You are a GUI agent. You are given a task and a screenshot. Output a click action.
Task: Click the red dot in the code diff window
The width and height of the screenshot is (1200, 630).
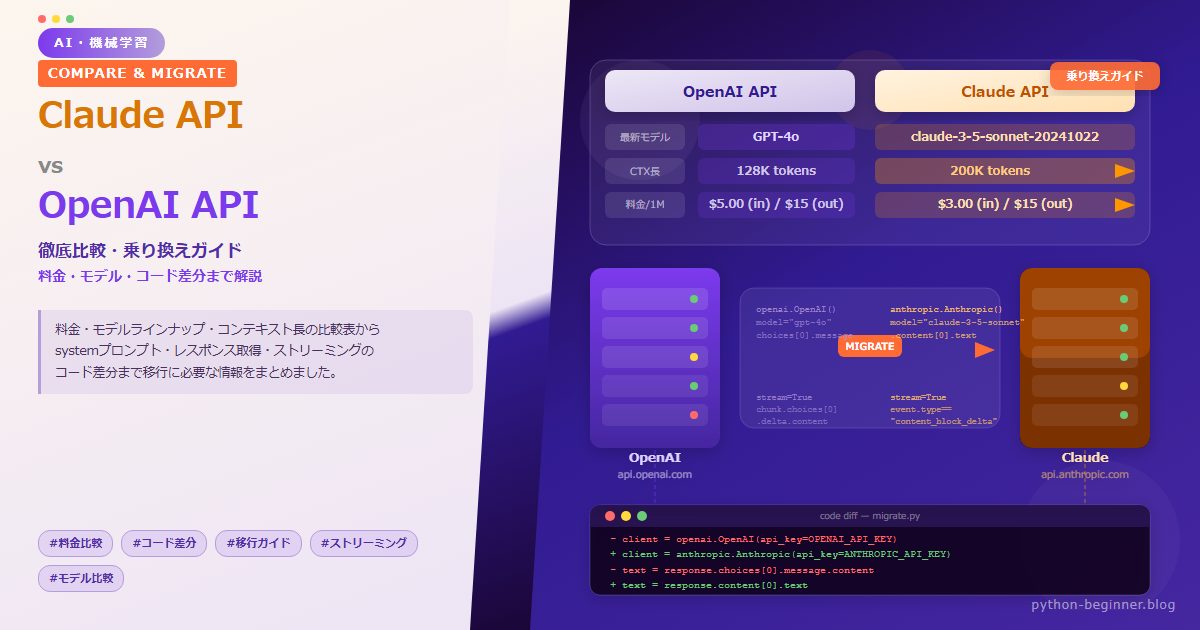pyautogui.click(x=610, y=516)
